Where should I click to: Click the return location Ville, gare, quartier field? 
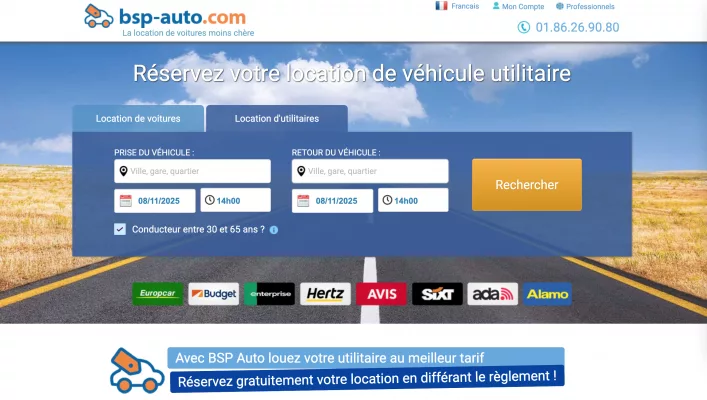pyautogui.click(x=370, y=171)
